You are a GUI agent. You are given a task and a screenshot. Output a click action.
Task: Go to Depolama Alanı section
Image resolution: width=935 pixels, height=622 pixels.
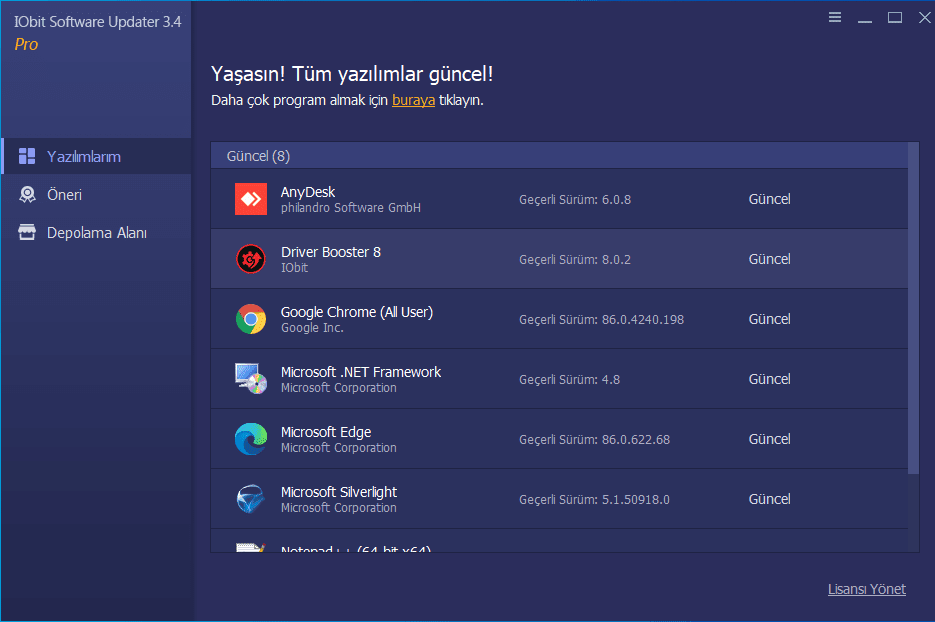[x=96, y=233]
